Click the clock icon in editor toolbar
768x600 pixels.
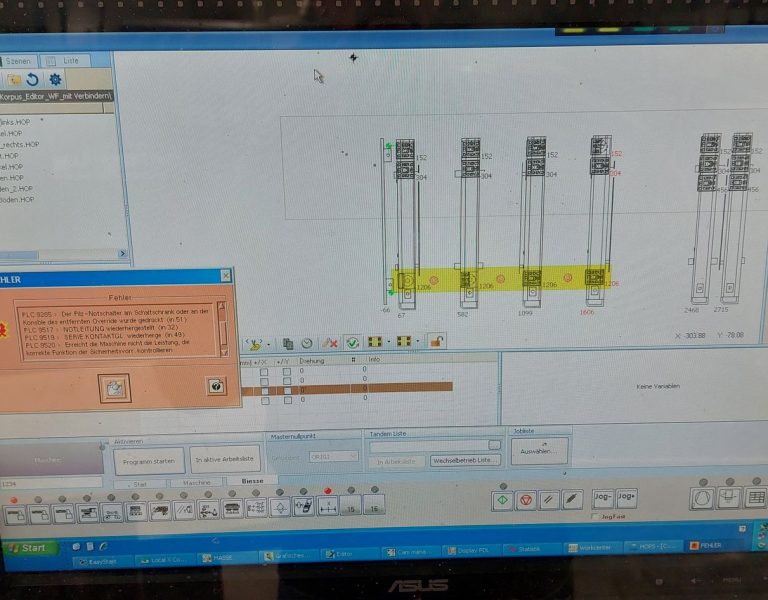(x=307, y=343)
